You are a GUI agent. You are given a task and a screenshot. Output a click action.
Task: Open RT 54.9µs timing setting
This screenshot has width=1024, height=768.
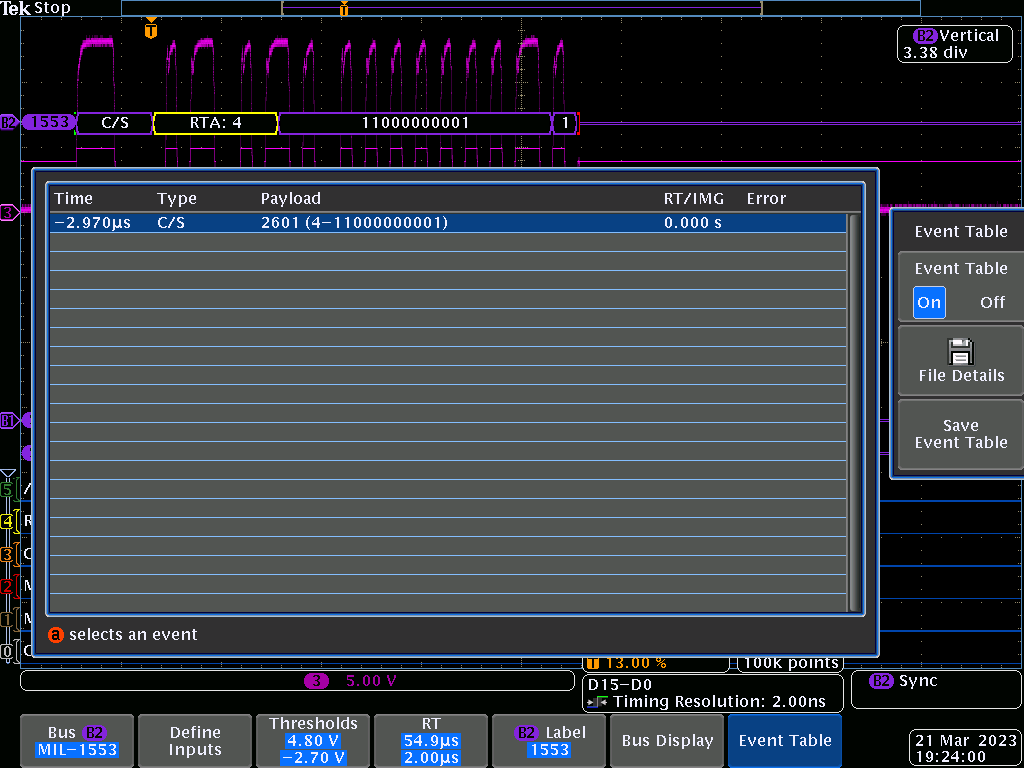click(x=430, y=741)
